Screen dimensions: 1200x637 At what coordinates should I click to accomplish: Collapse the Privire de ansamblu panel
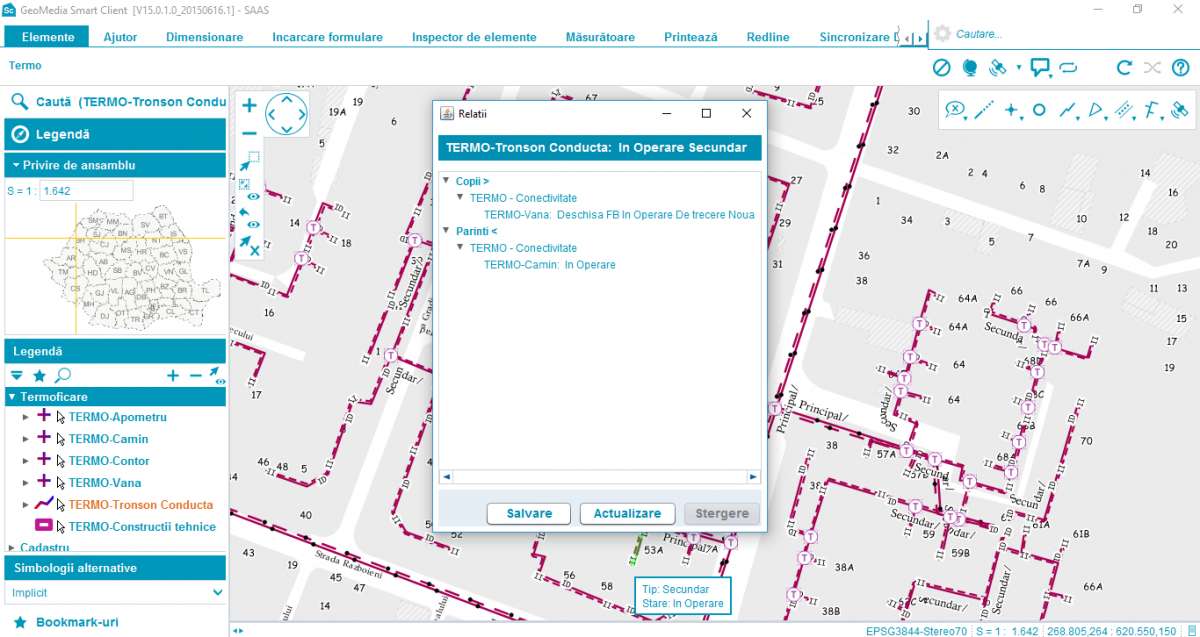point(17,165)
